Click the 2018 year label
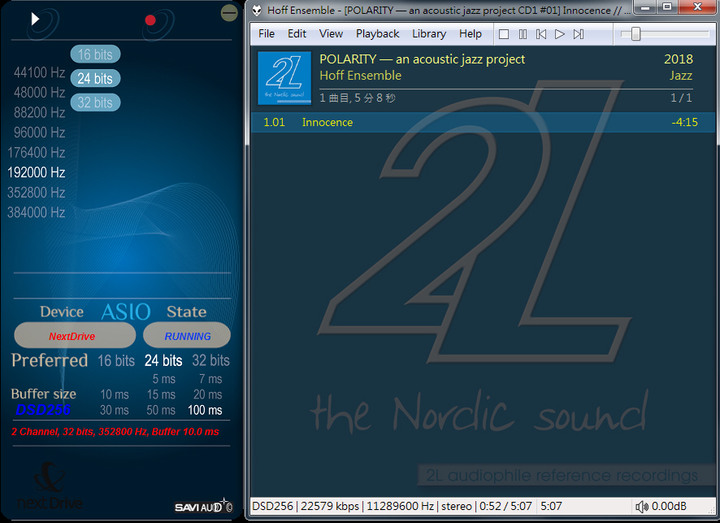 pos(678,59)
